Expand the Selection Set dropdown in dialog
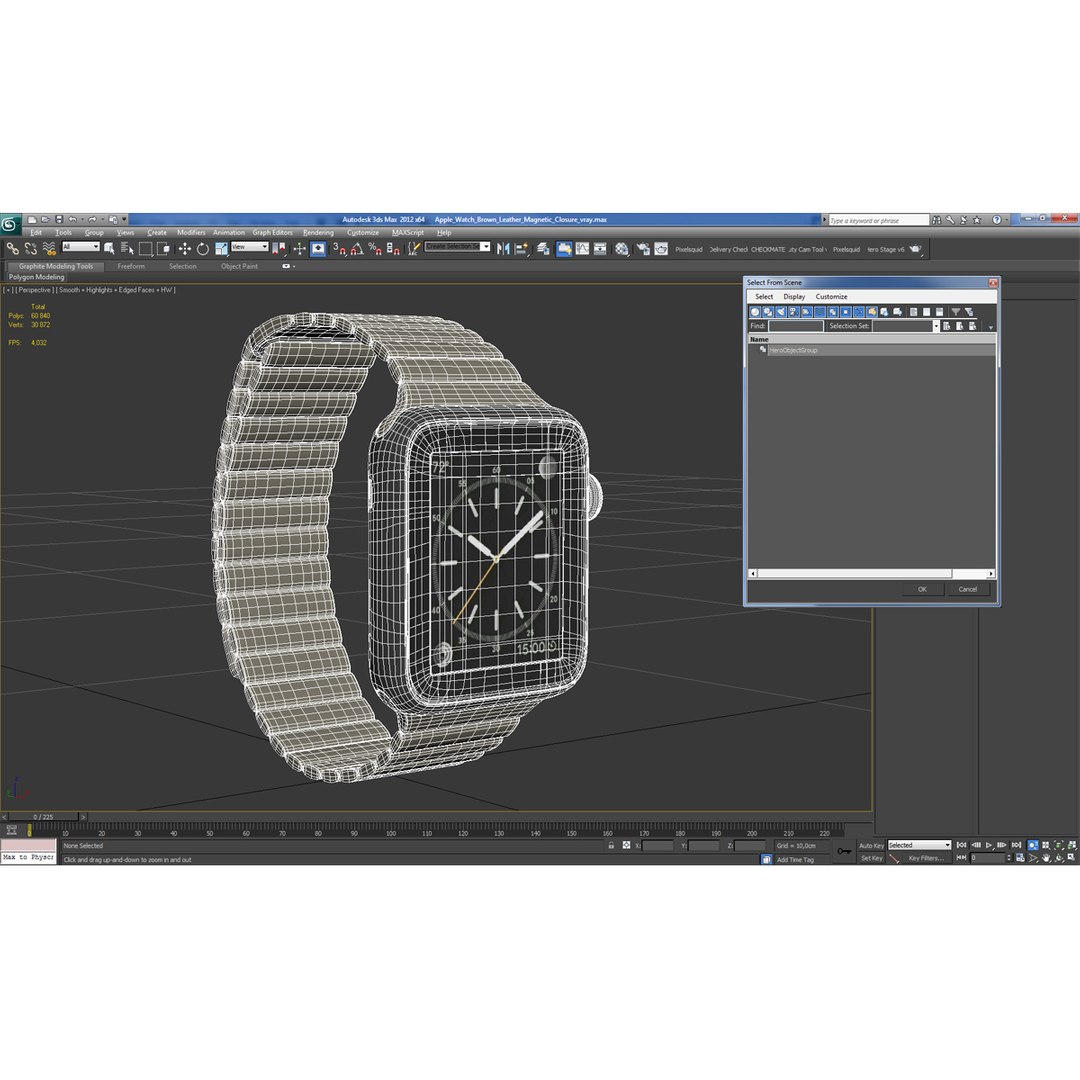1080x1080 pixels. pyautogui.click(x=936, y=326)
